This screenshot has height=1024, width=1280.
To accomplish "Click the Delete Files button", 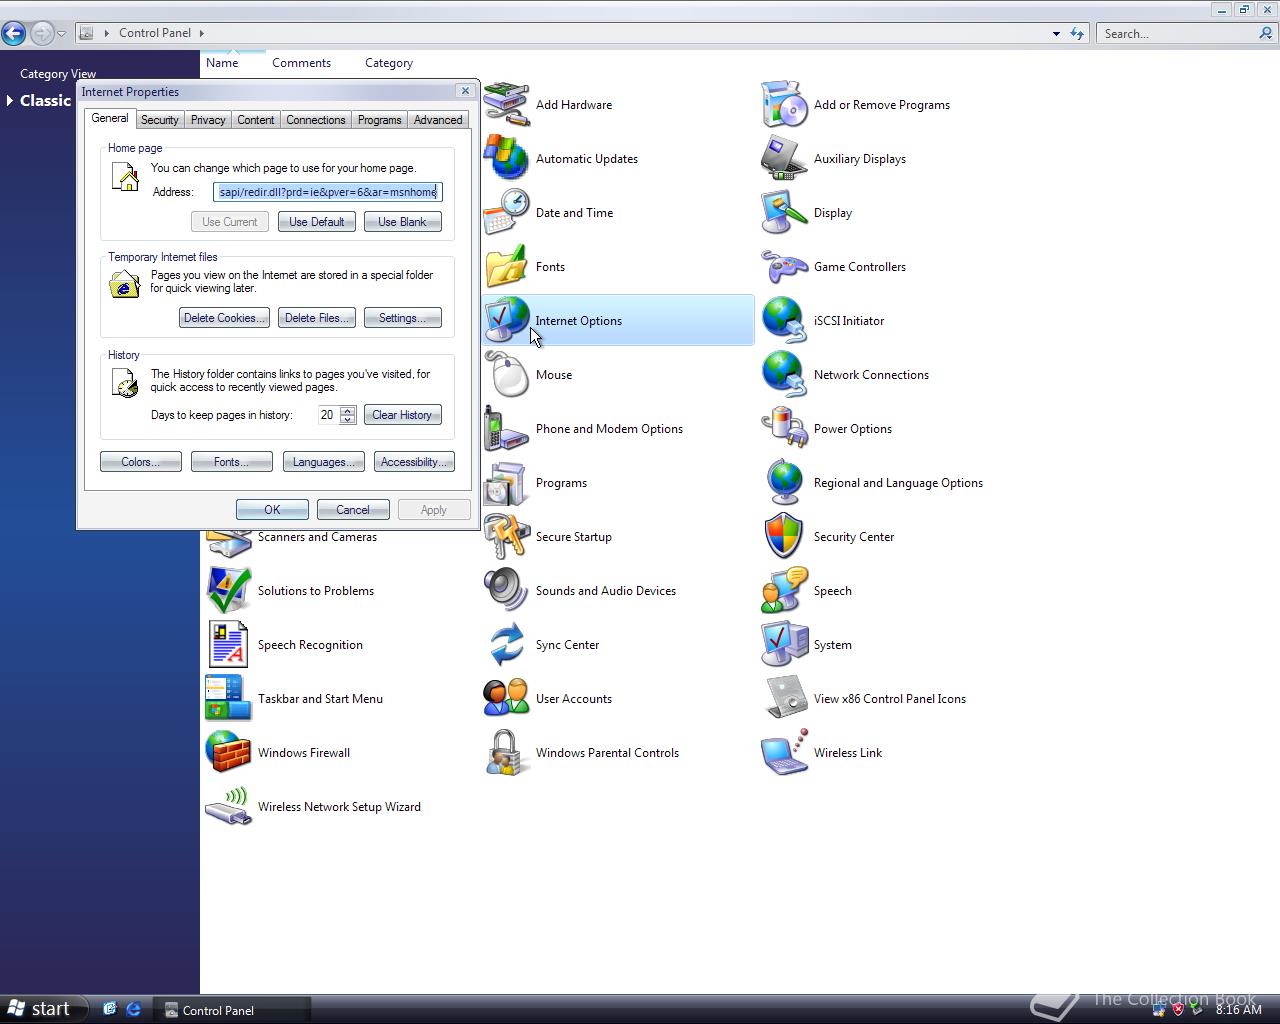I will click(316, 318).
